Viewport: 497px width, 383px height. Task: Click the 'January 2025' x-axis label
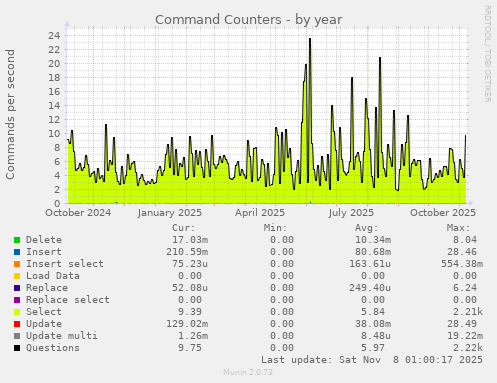coord(170,213)
